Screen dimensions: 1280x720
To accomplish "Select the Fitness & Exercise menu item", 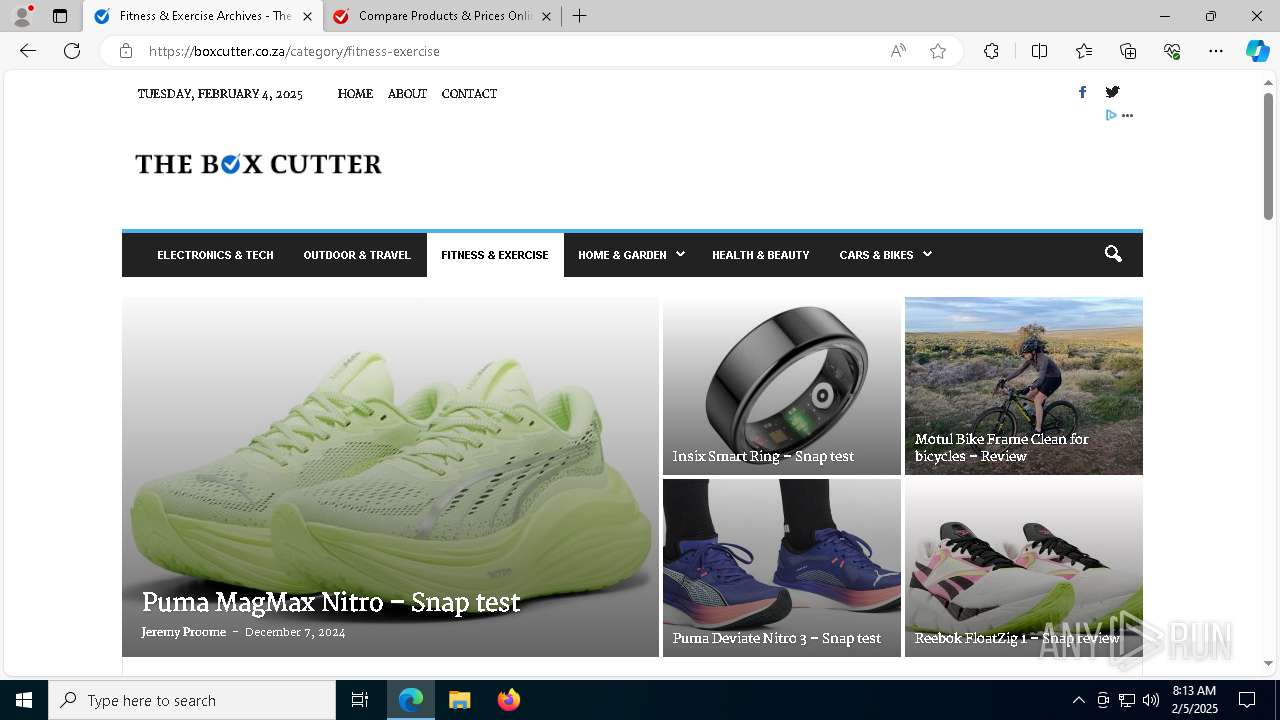I will [x=495, y=255].
